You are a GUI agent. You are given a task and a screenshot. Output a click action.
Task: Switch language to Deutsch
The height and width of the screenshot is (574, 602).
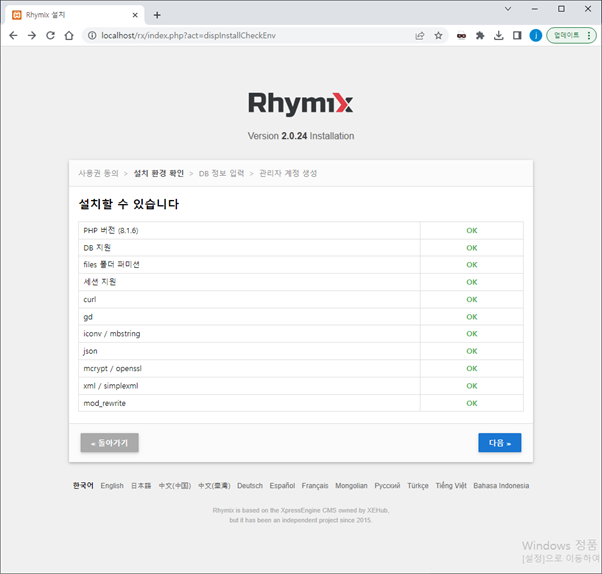pos(250,486)
